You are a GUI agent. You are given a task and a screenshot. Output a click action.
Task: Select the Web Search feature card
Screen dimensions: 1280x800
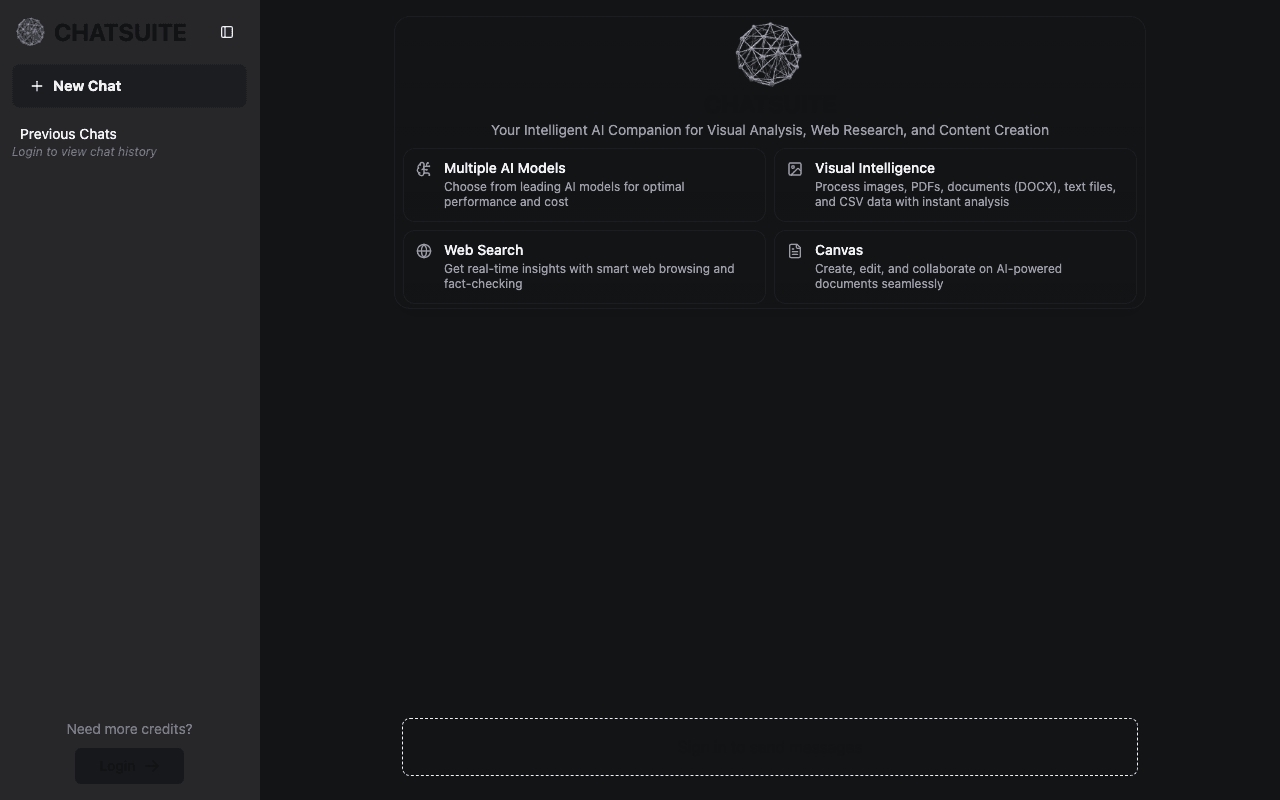click(584, 267)
